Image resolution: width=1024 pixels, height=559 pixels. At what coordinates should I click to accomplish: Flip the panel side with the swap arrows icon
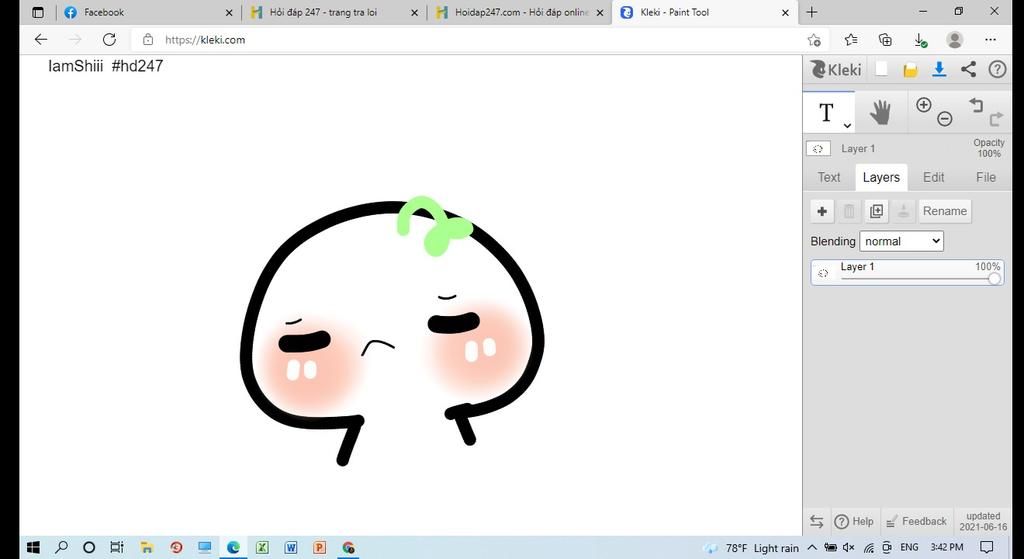tap(816, 521)
